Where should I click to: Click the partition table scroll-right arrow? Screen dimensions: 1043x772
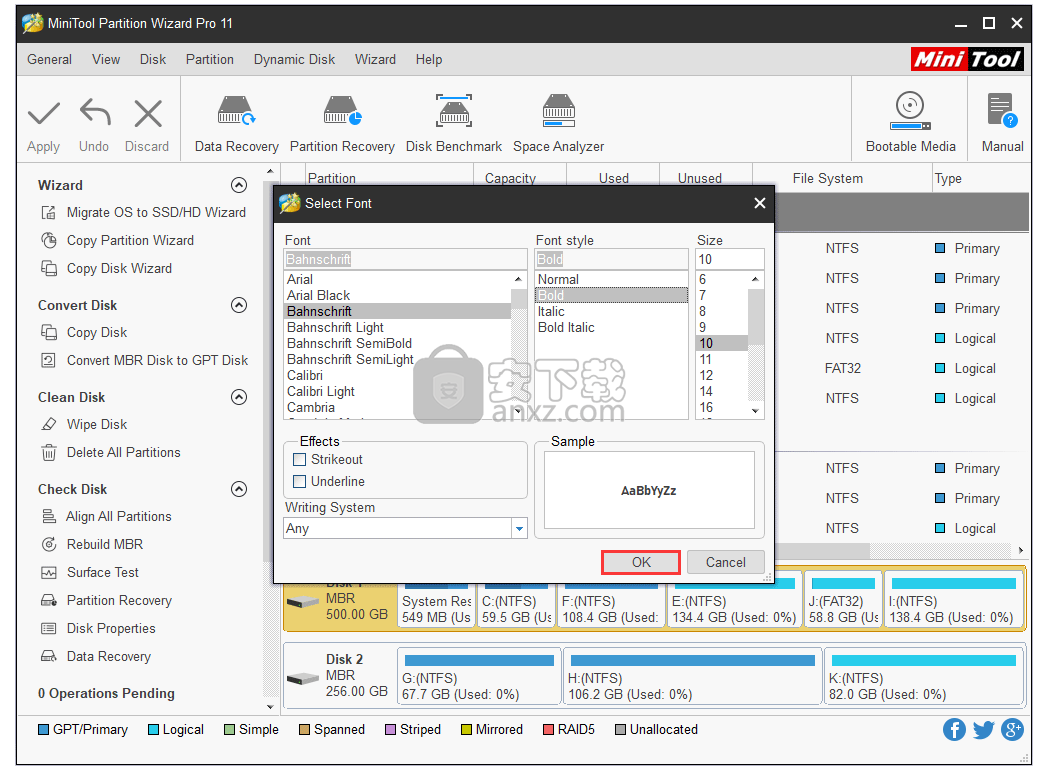click(1021, 551)
